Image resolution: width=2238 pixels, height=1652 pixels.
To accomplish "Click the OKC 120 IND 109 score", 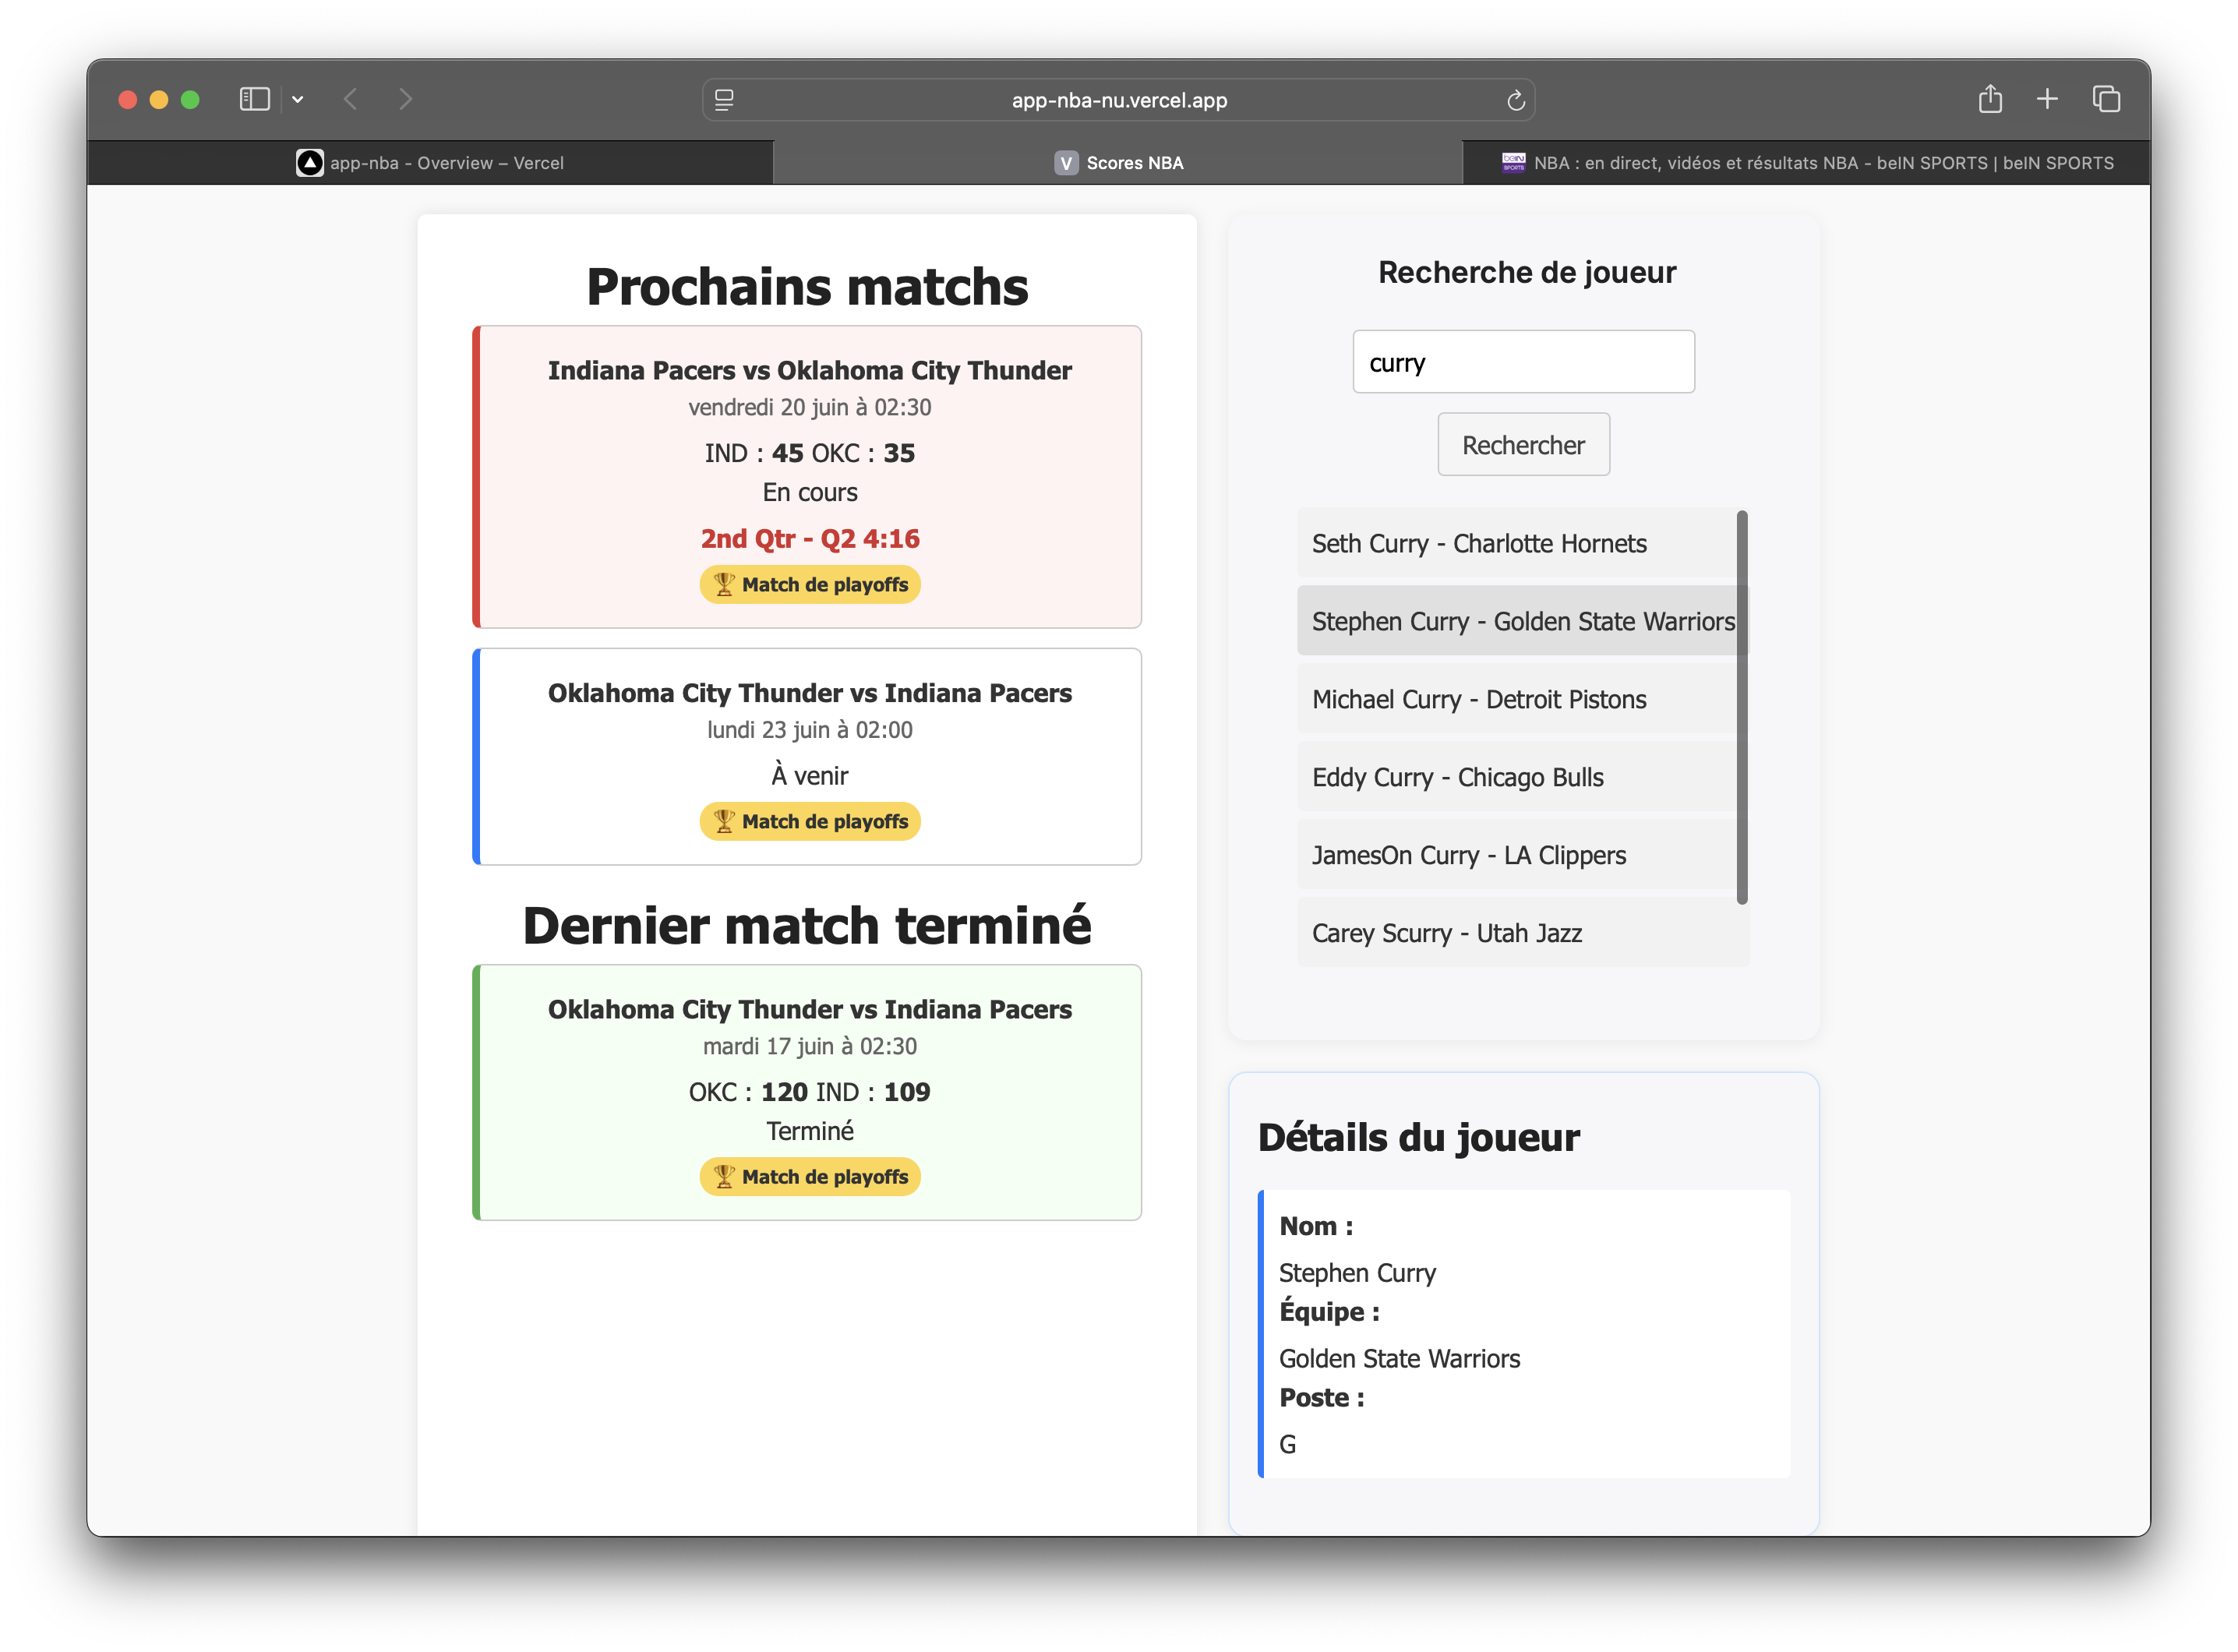I will tap(809, 1092).
